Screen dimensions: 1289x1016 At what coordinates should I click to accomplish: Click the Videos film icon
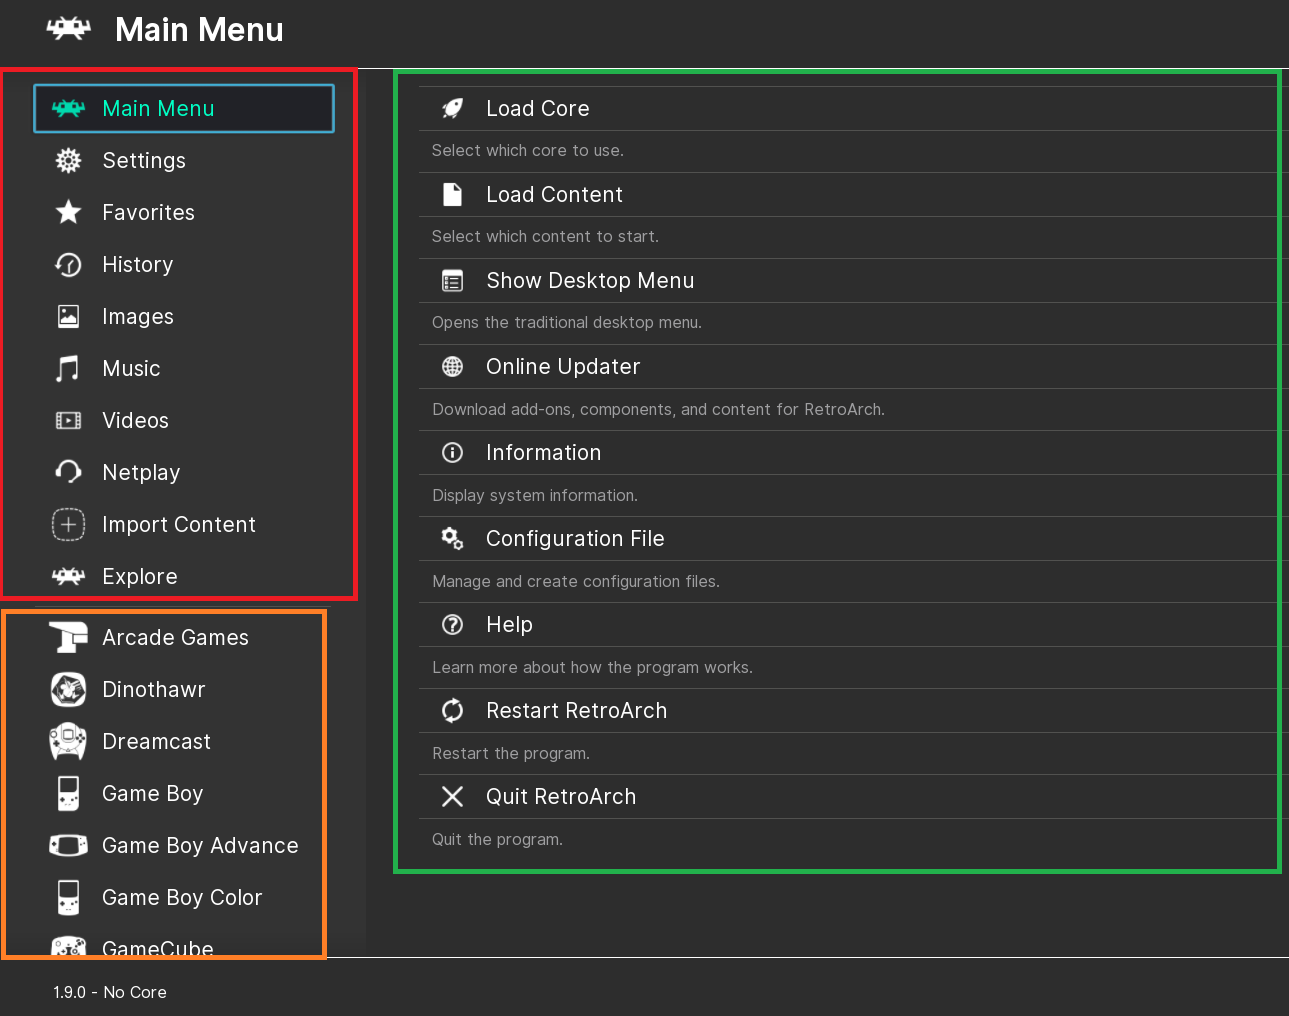click(x=68, y=420)
